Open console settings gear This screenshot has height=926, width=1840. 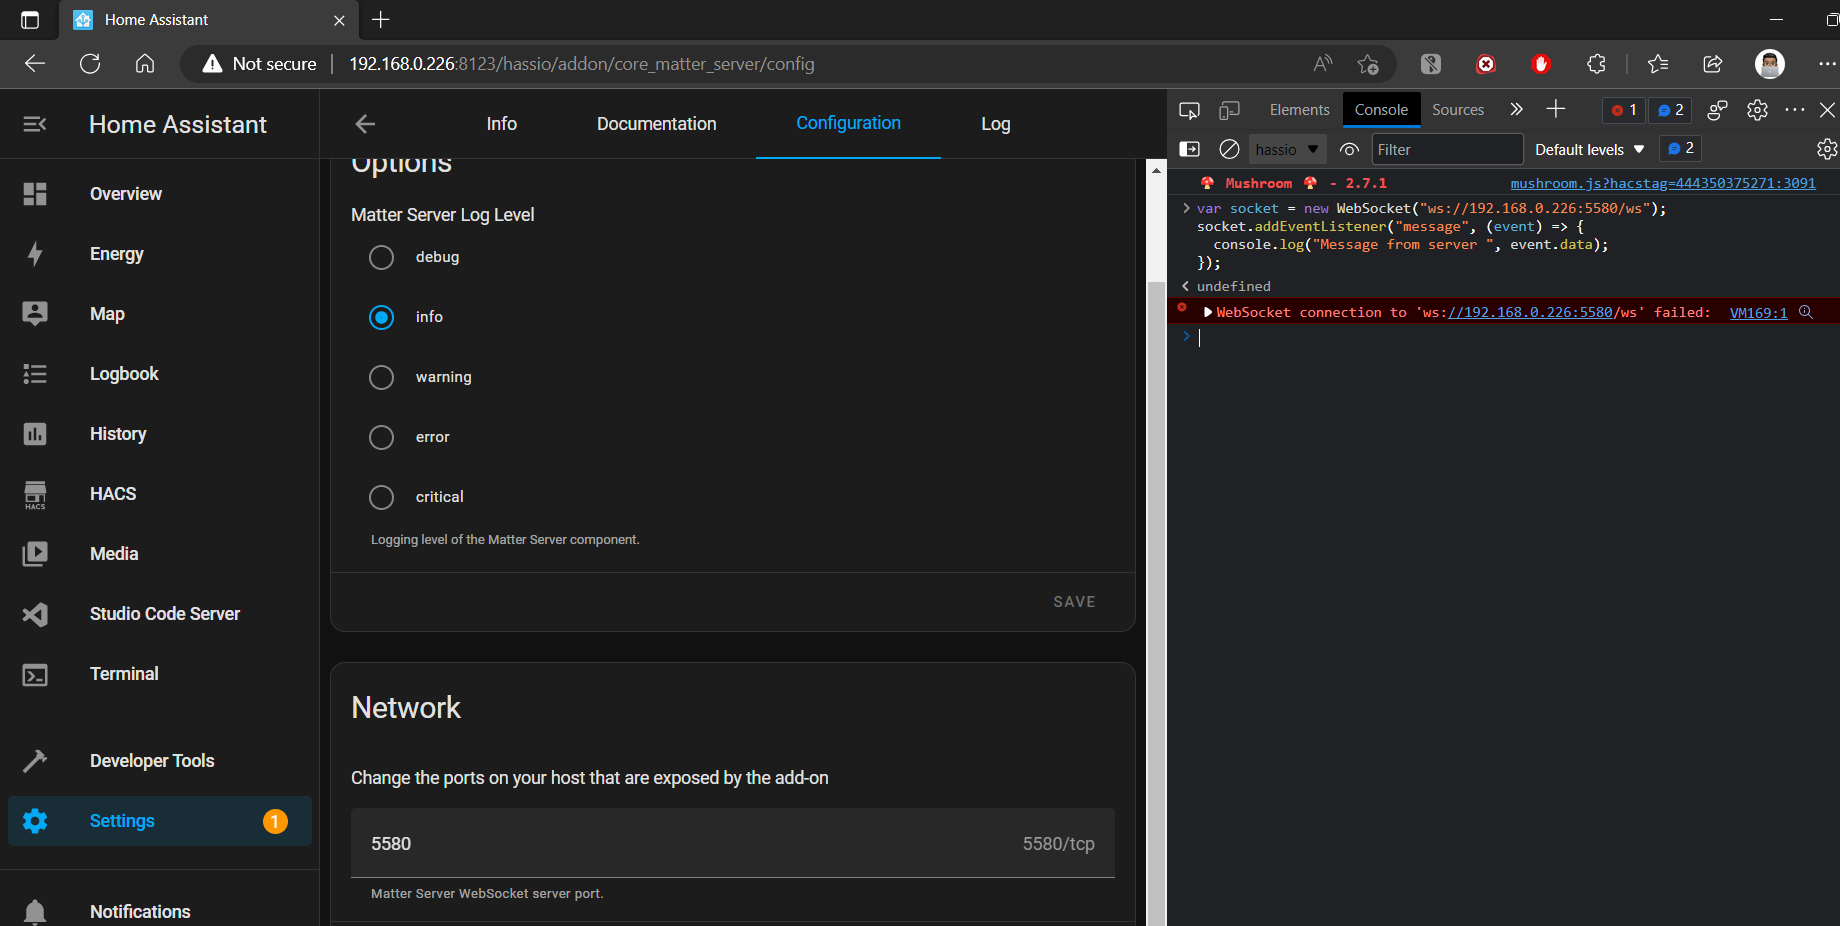click(1827, 149)
